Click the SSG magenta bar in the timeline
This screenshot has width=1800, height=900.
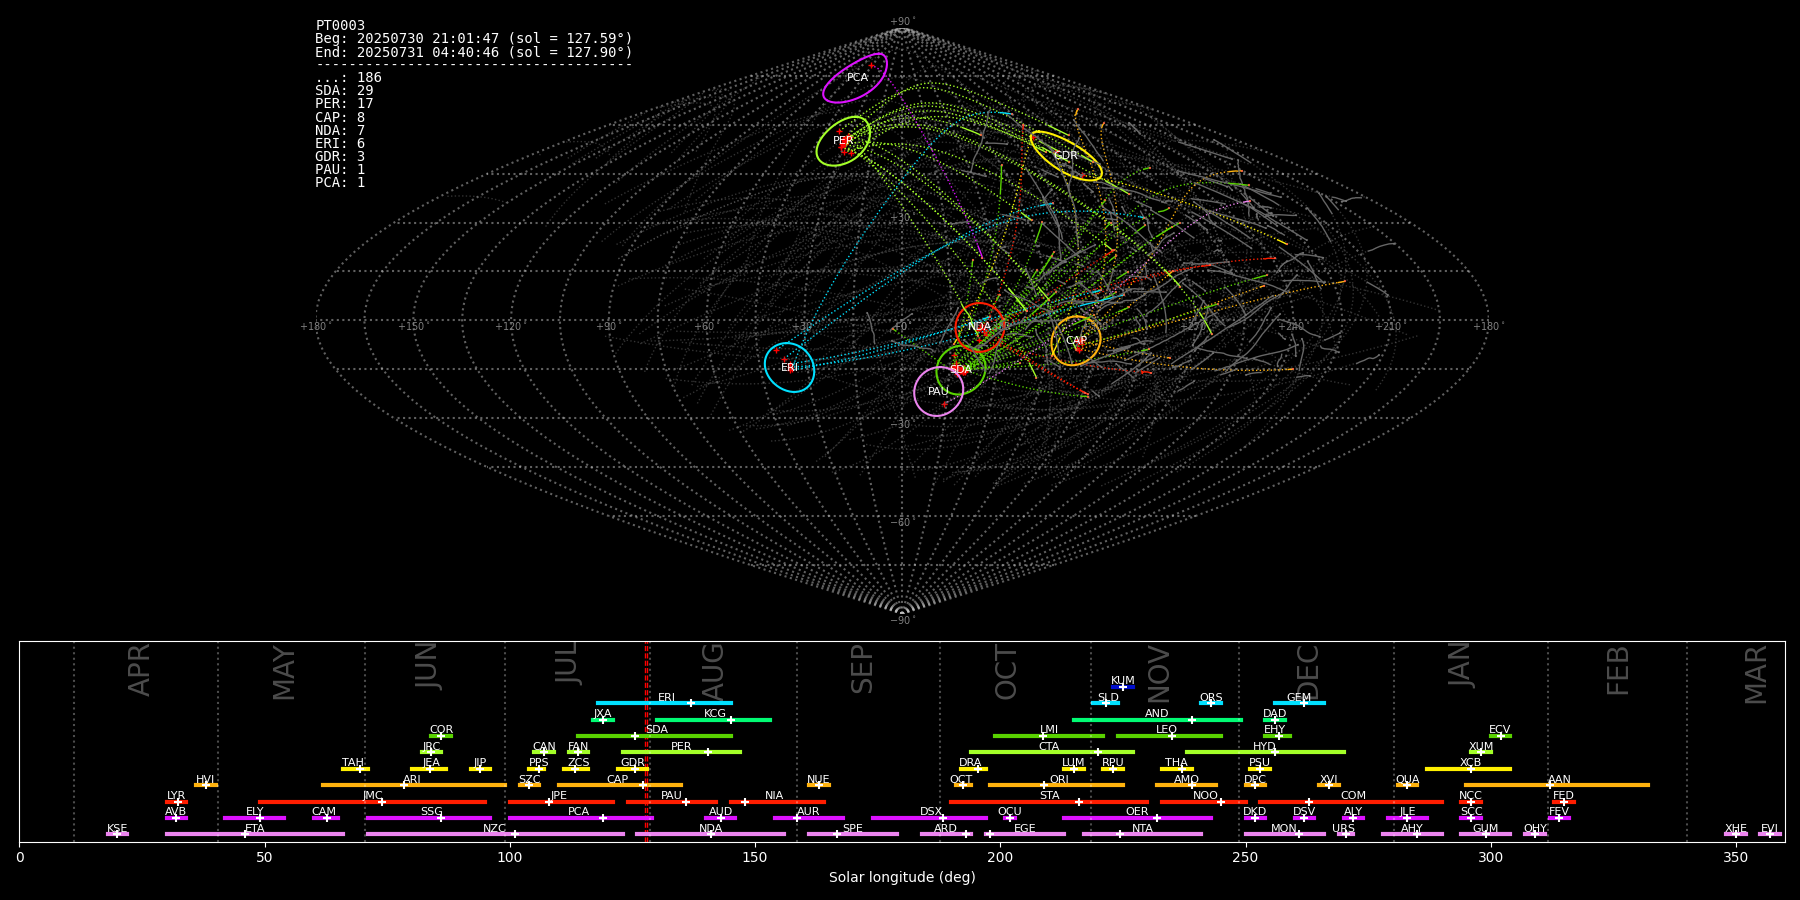(x=429, y=818)
